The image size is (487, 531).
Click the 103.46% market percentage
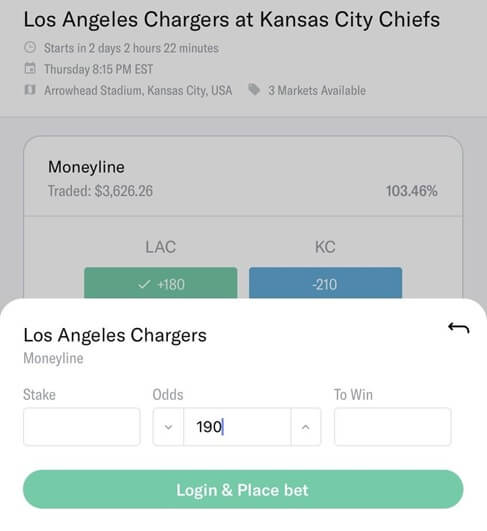[411, 191]
